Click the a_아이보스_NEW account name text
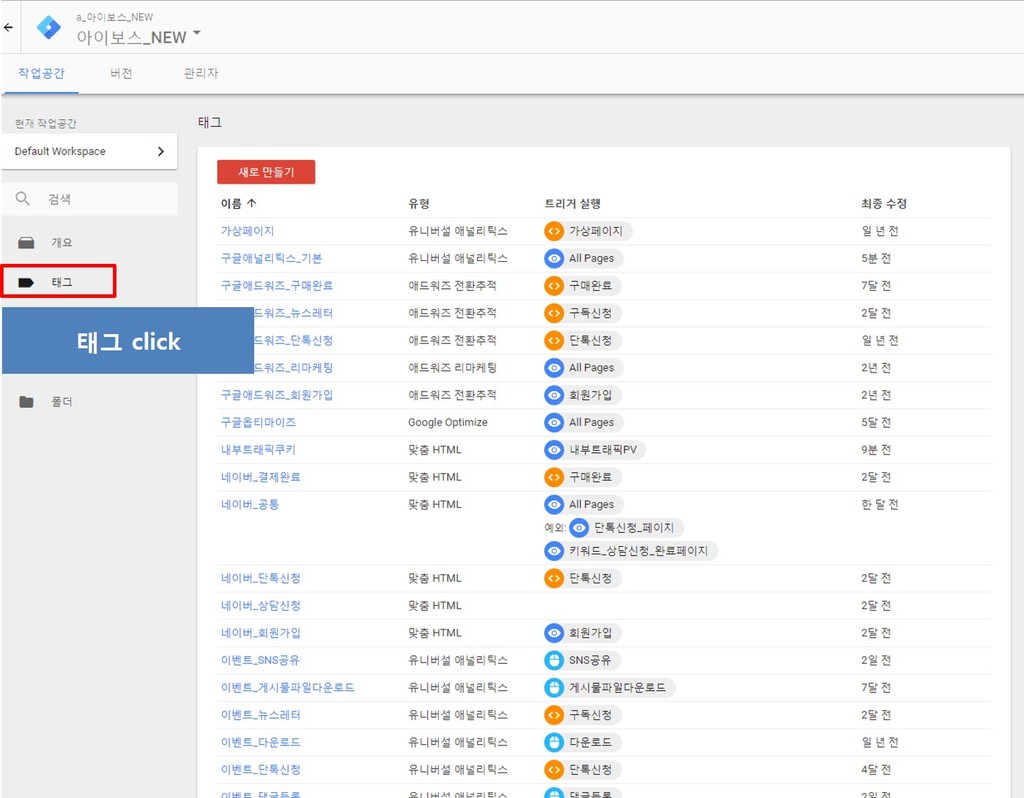 (114, 17)
